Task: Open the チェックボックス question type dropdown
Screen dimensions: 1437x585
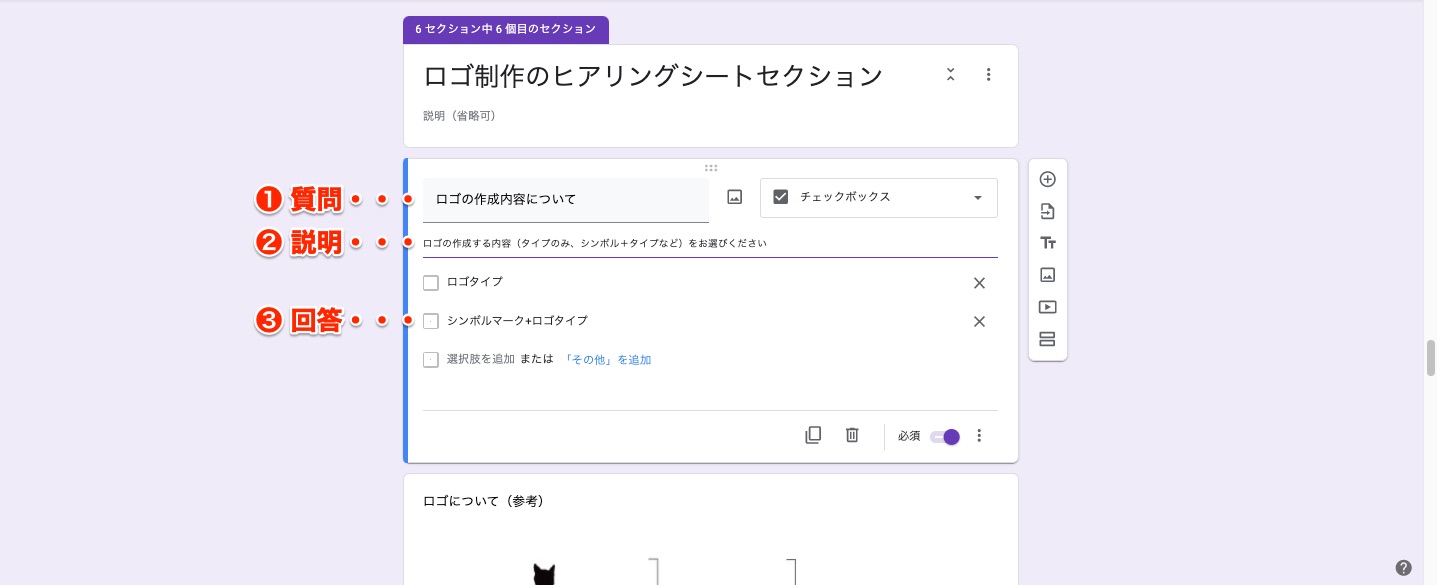Action: 879,197
